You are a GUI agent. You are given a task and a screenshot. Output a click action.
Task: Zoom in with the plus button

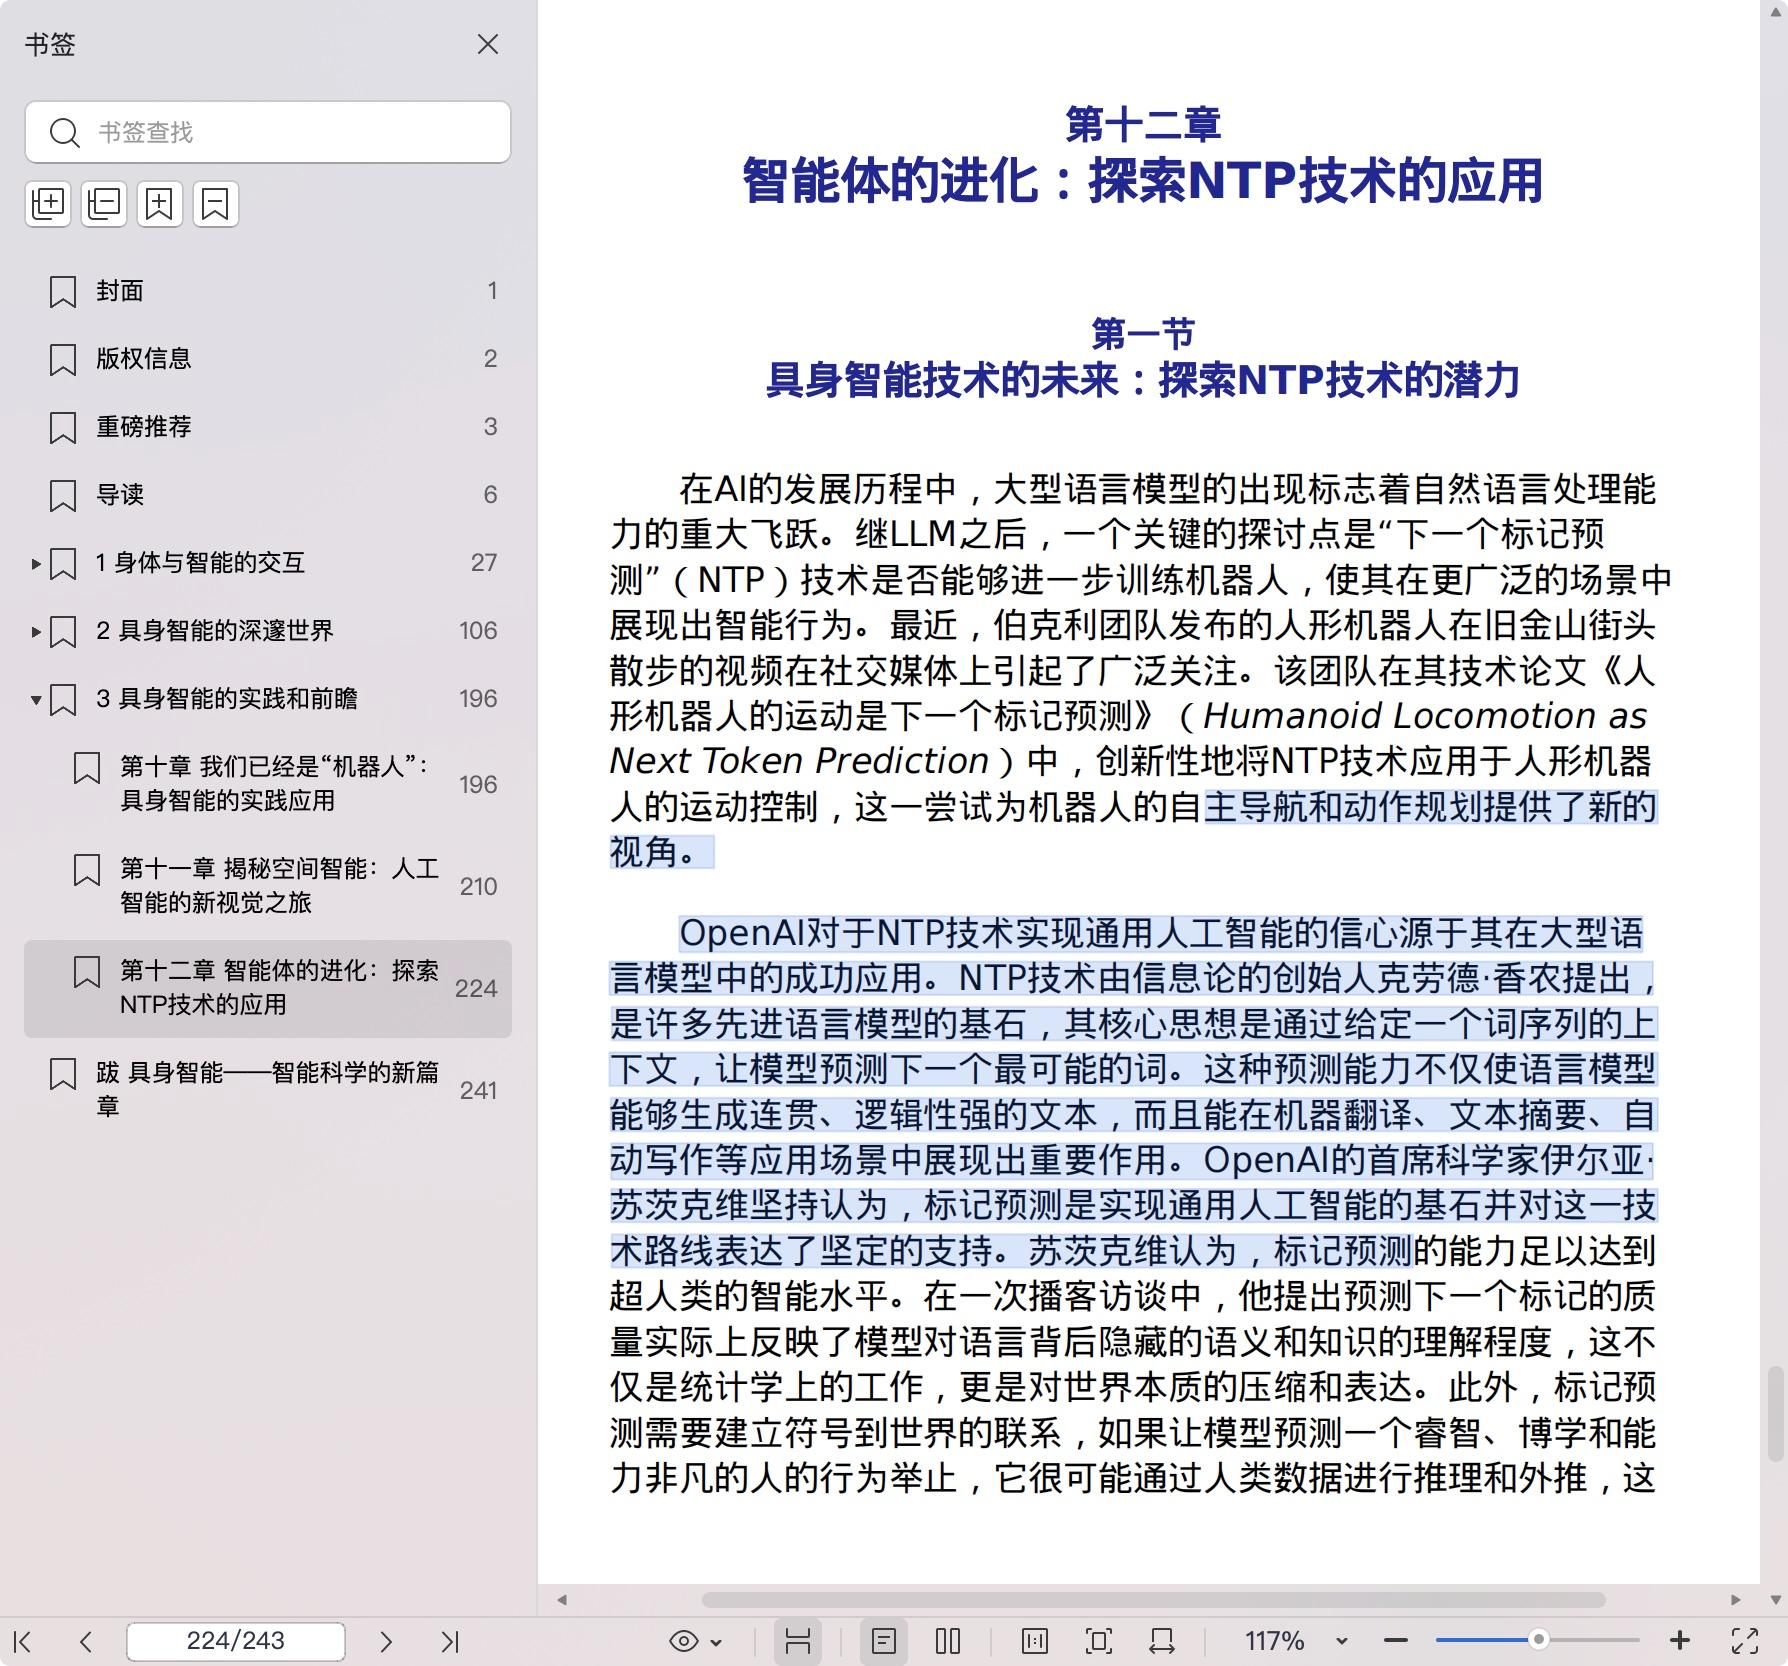(1680, 1641)
